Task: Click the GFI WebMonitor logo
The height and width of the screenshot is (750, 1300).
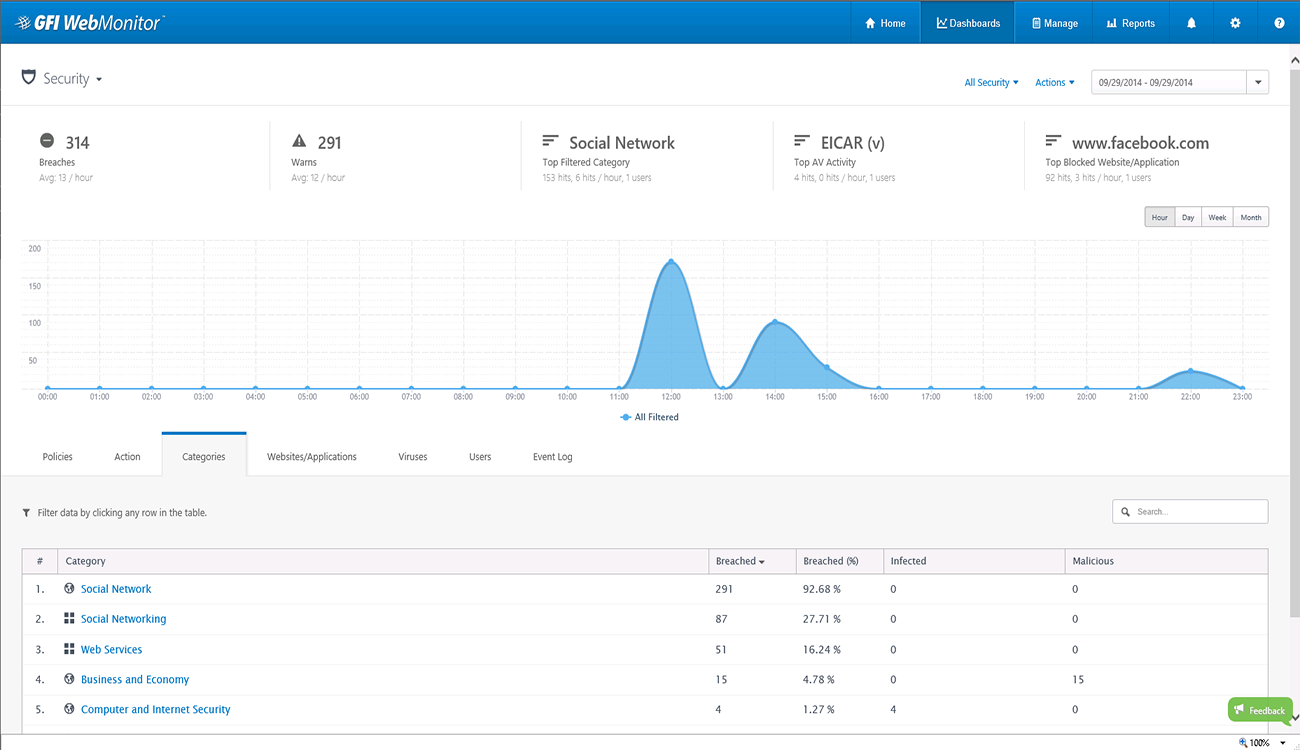Action: (x=90, y=22)
